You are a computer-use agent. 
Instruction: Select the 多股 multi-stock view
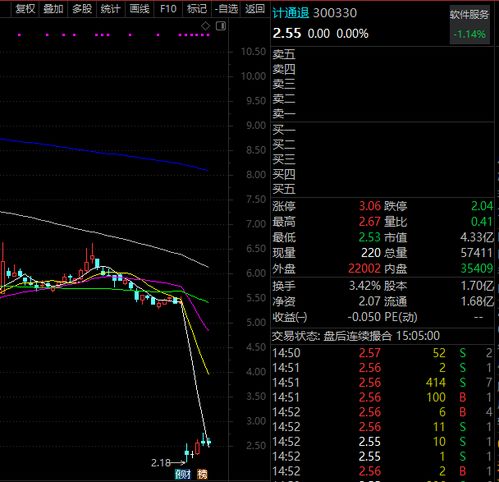(x=82, y=9)
